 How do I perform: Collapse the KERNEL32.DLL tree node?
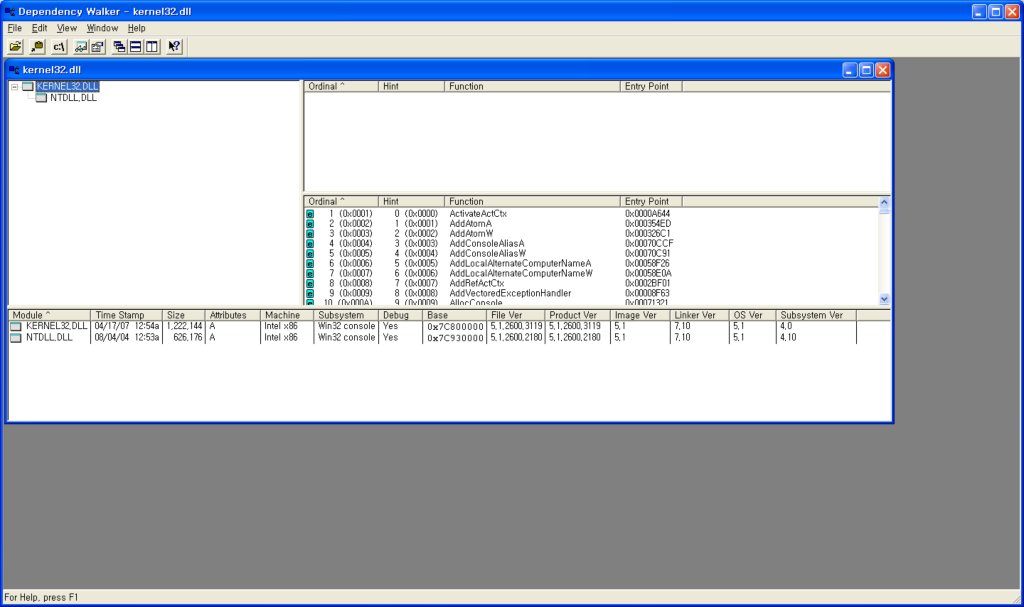(14, 86)
